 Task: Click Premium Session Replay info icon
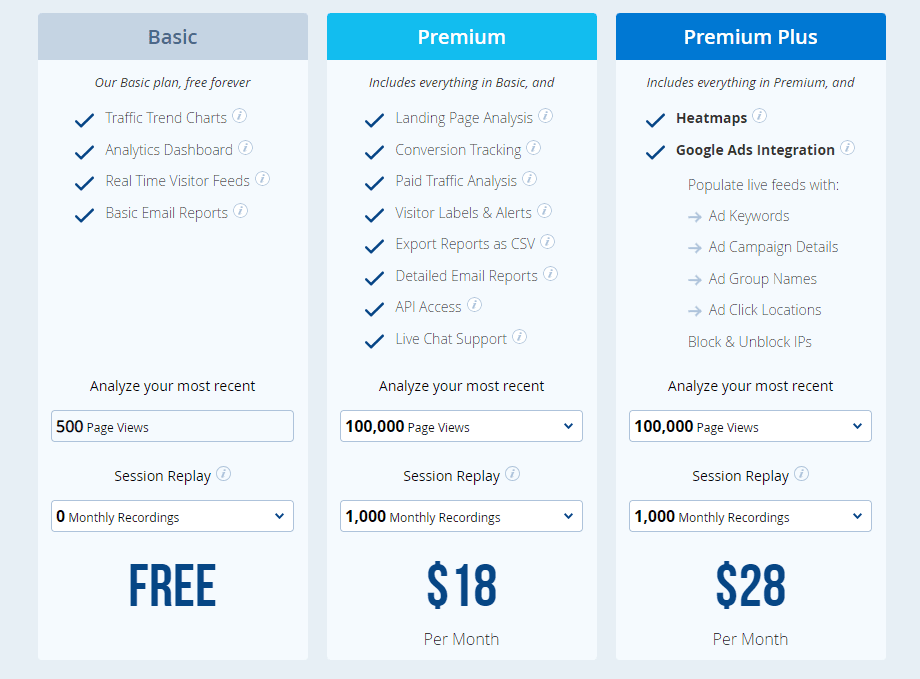pos(513,474)
